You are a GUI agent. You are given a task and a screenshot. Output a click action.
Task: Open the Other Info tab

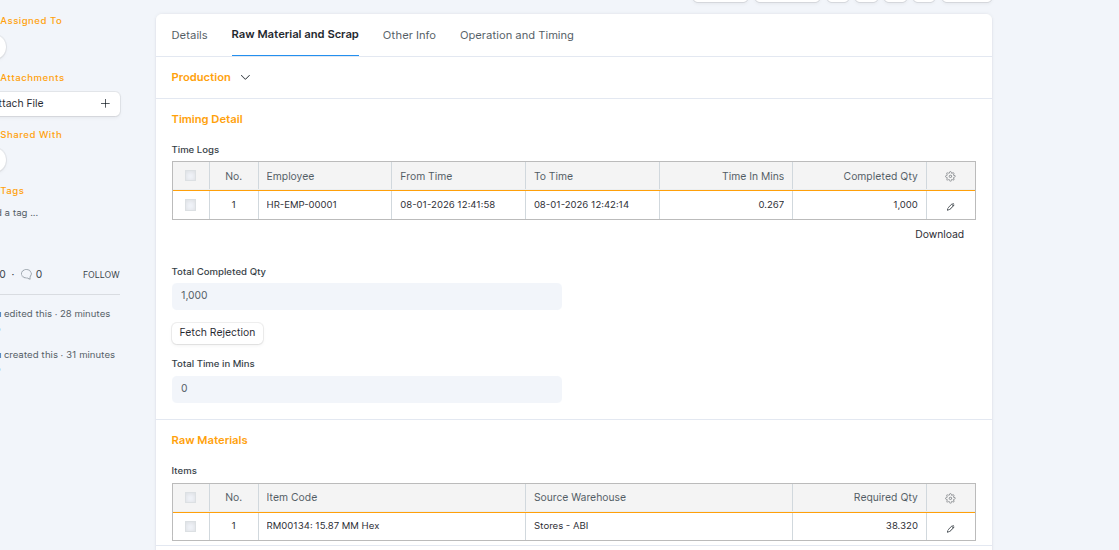[x=409, y=35]
